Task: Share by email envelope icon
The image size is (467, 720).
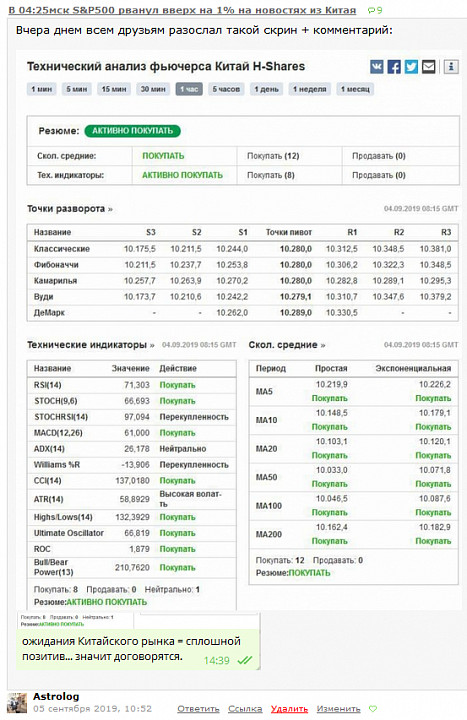Action: point(428,67)
